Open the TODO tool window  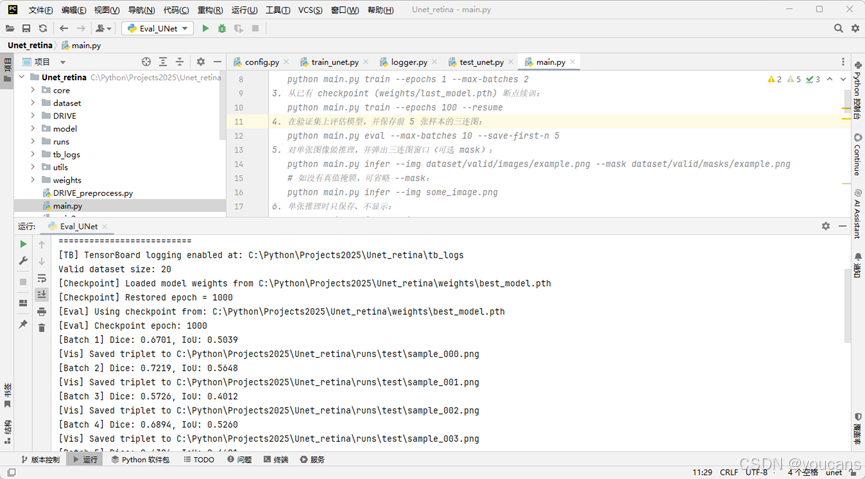click(199, 460)
